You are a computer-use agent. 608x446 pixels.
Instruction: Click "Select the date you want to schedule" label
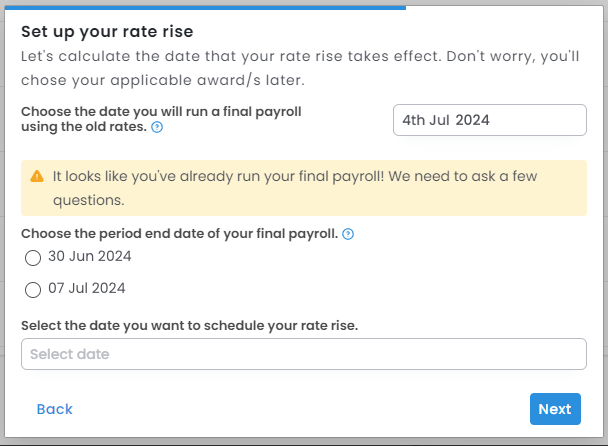pos(189,325)
